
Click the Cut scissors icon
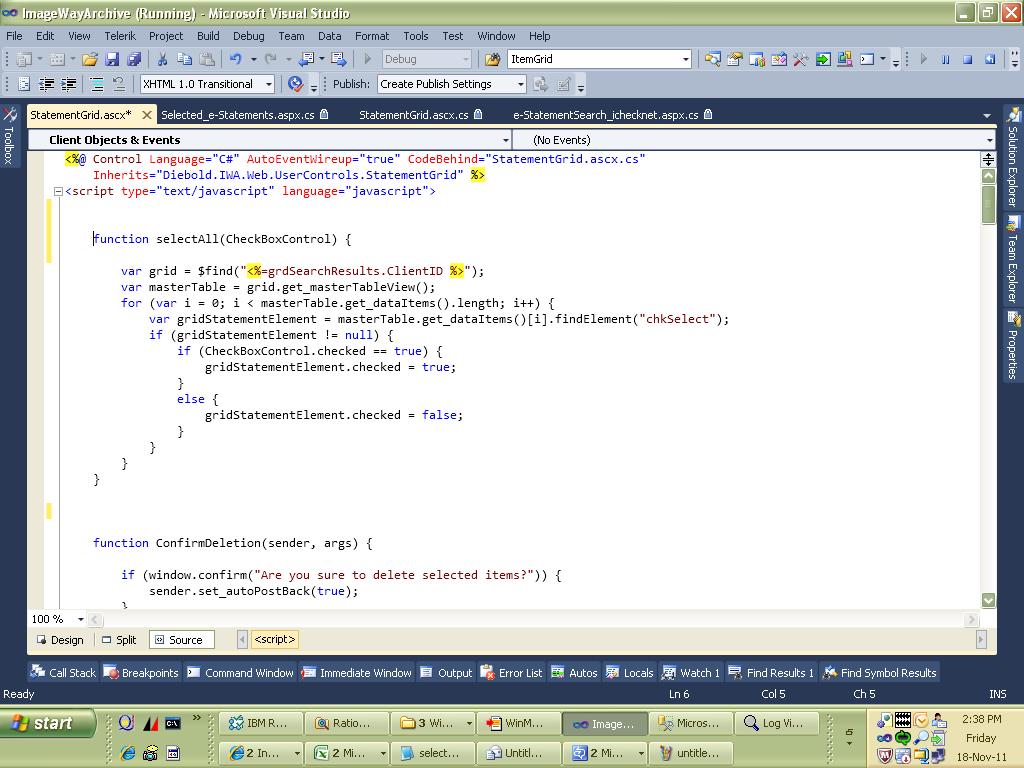[162, 59]
